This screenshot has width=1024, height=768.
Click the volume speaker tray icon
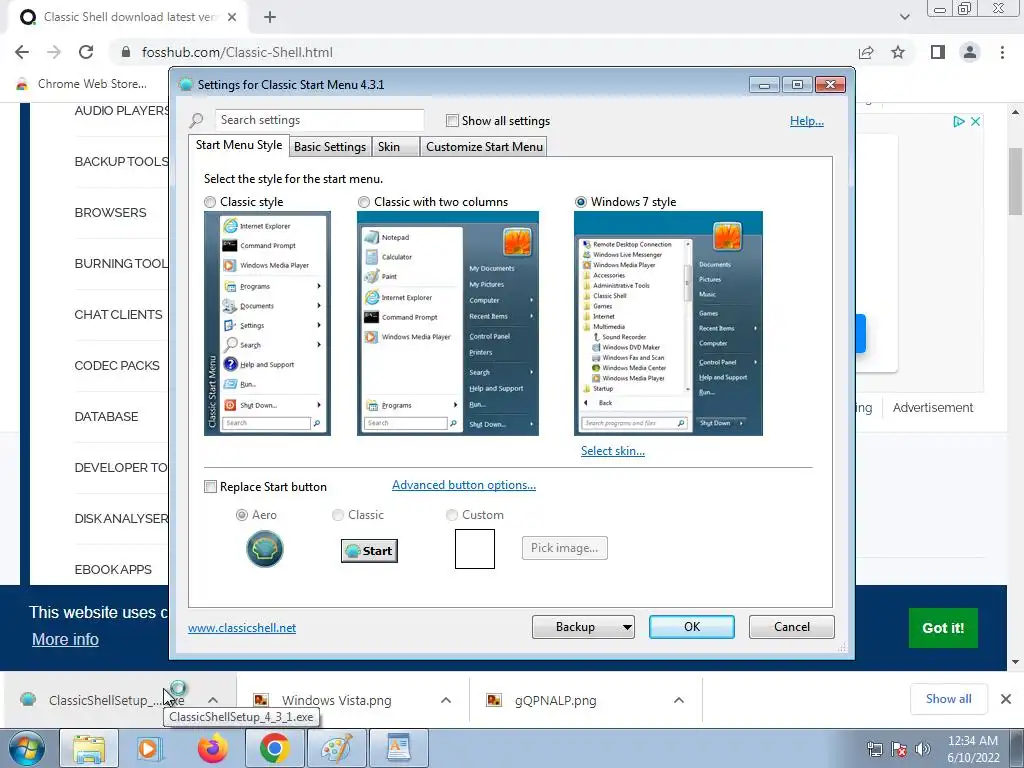pyautogui.click(x=923, y=749)
